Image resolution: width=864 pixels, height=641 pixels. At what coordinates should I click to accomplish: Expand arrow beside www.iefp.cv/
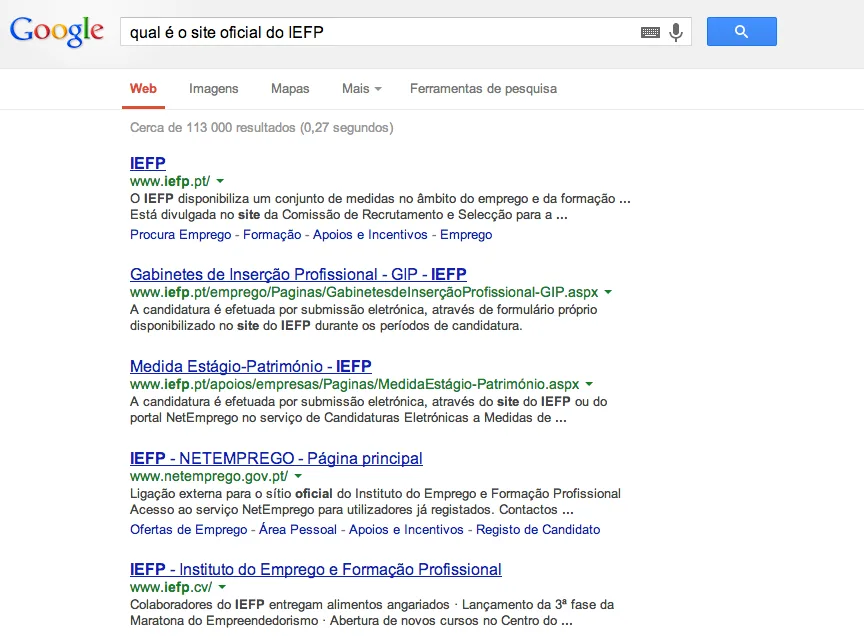[222, 587]
